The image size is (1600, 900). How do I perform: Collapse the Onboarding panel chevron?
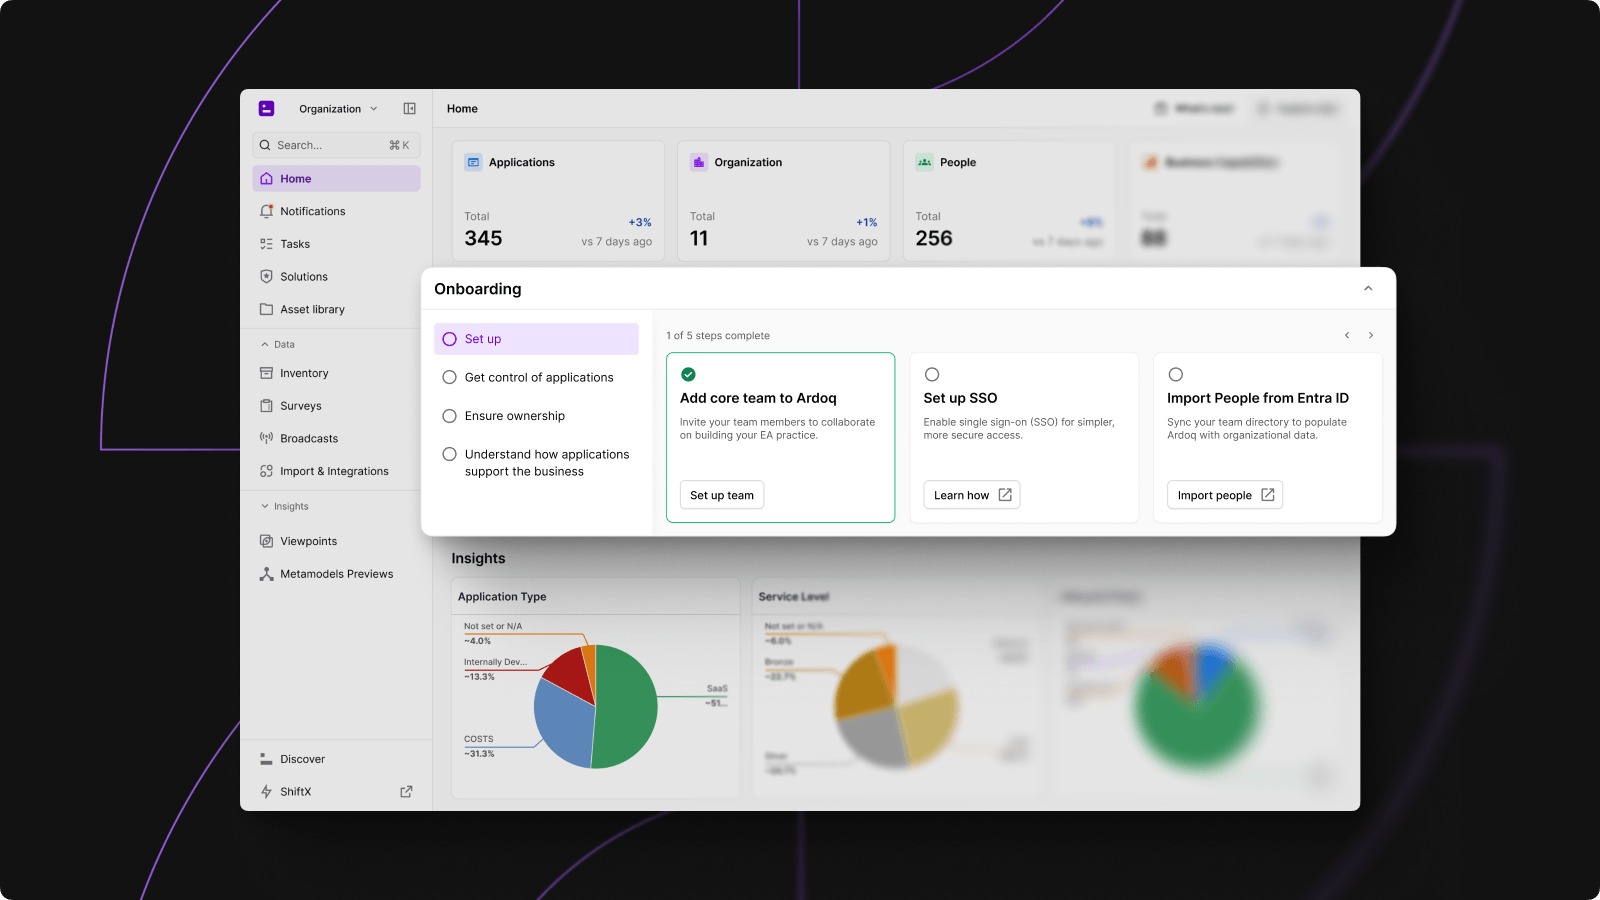point(1368,289)
